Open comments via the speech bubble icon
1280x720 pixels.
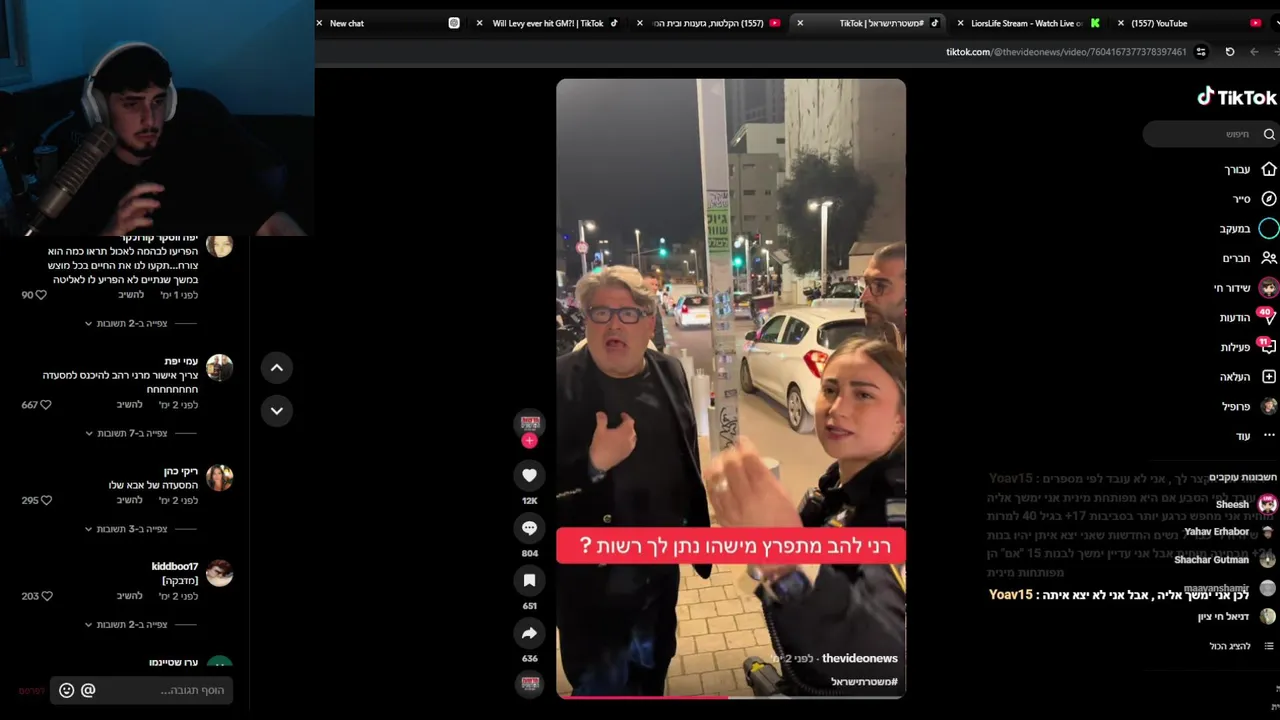pos(529,528)
